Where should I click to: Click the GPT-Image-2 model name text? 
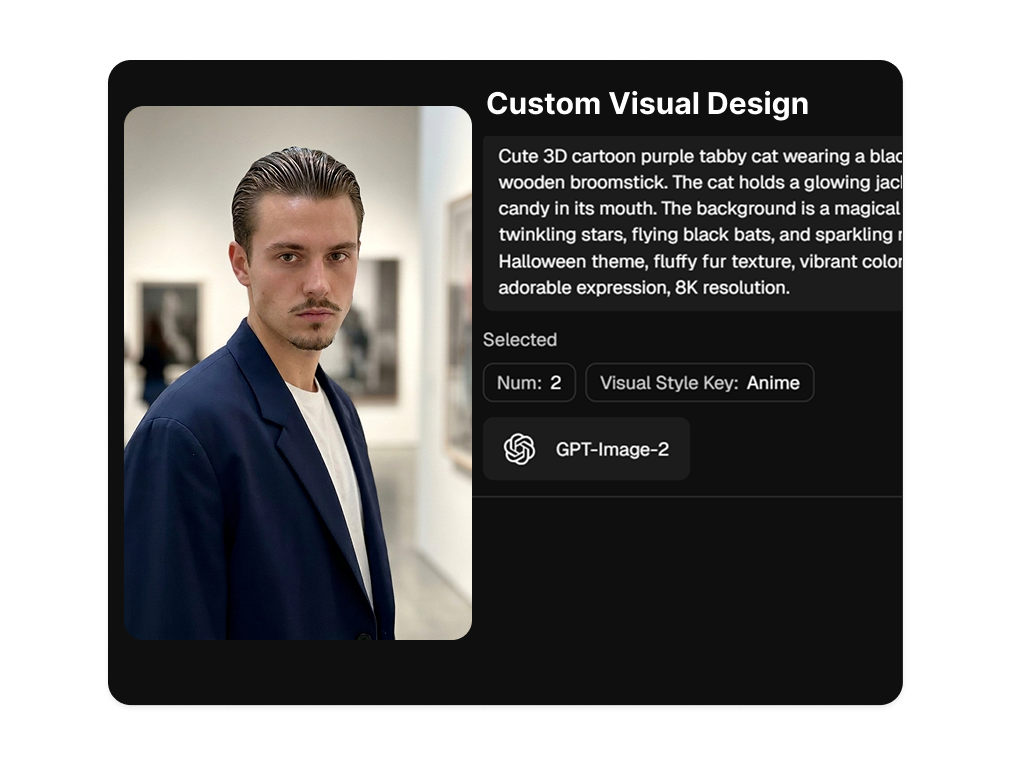coord(612,449)
